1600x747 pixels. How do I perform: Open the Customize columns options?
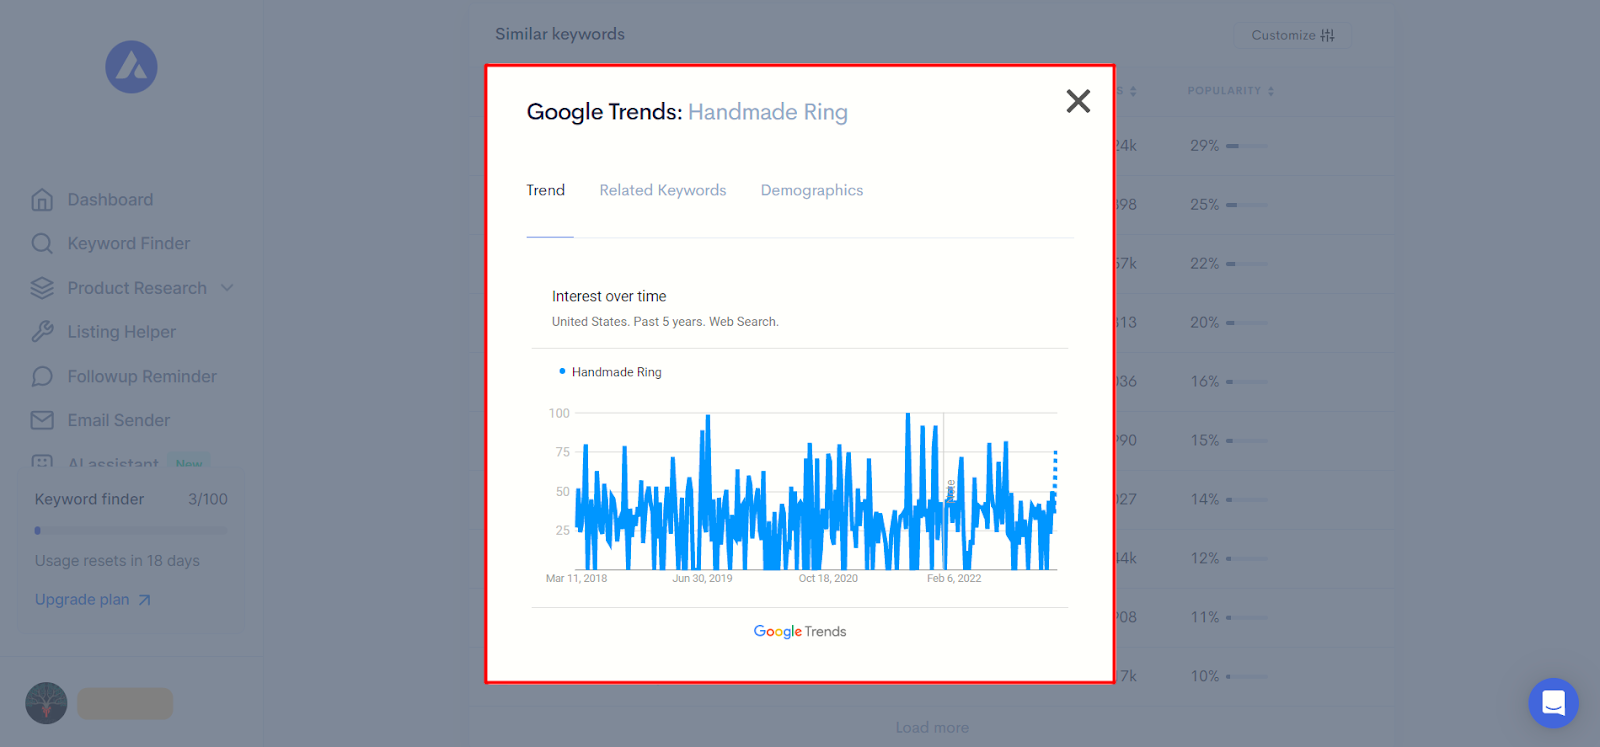click(1292, 35)
